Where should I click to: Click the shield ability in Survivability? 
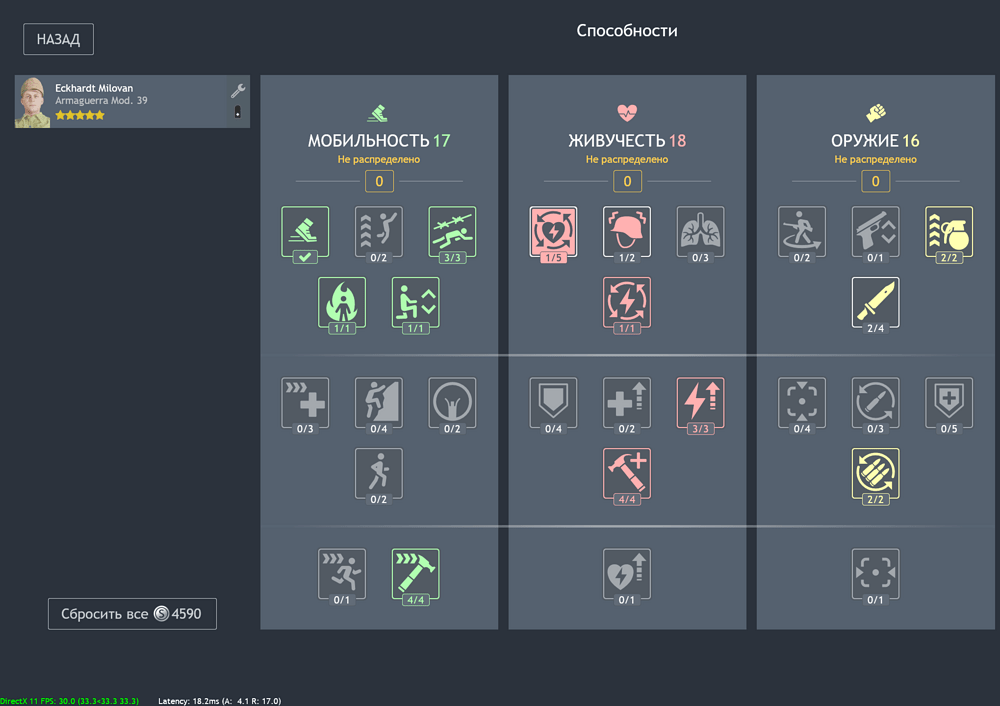(553, 402)
